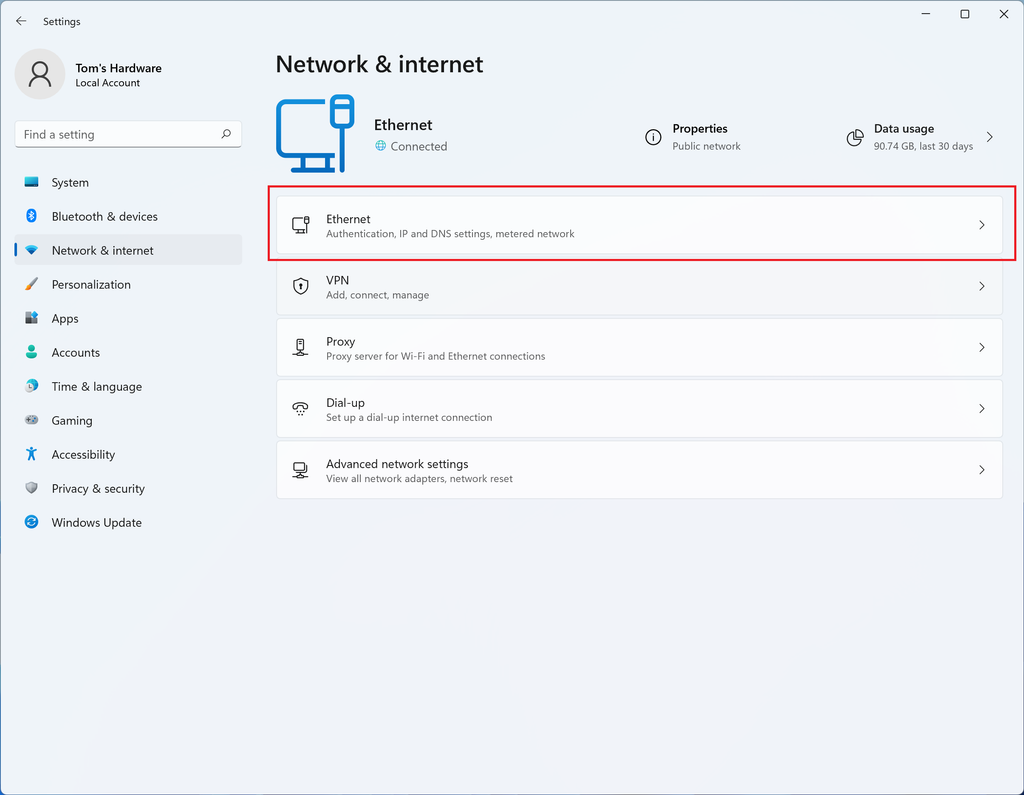Viewport: 1024px width, 795px height.
Task: Click the Find a setting search box
Action: click(x=127, y=134)
